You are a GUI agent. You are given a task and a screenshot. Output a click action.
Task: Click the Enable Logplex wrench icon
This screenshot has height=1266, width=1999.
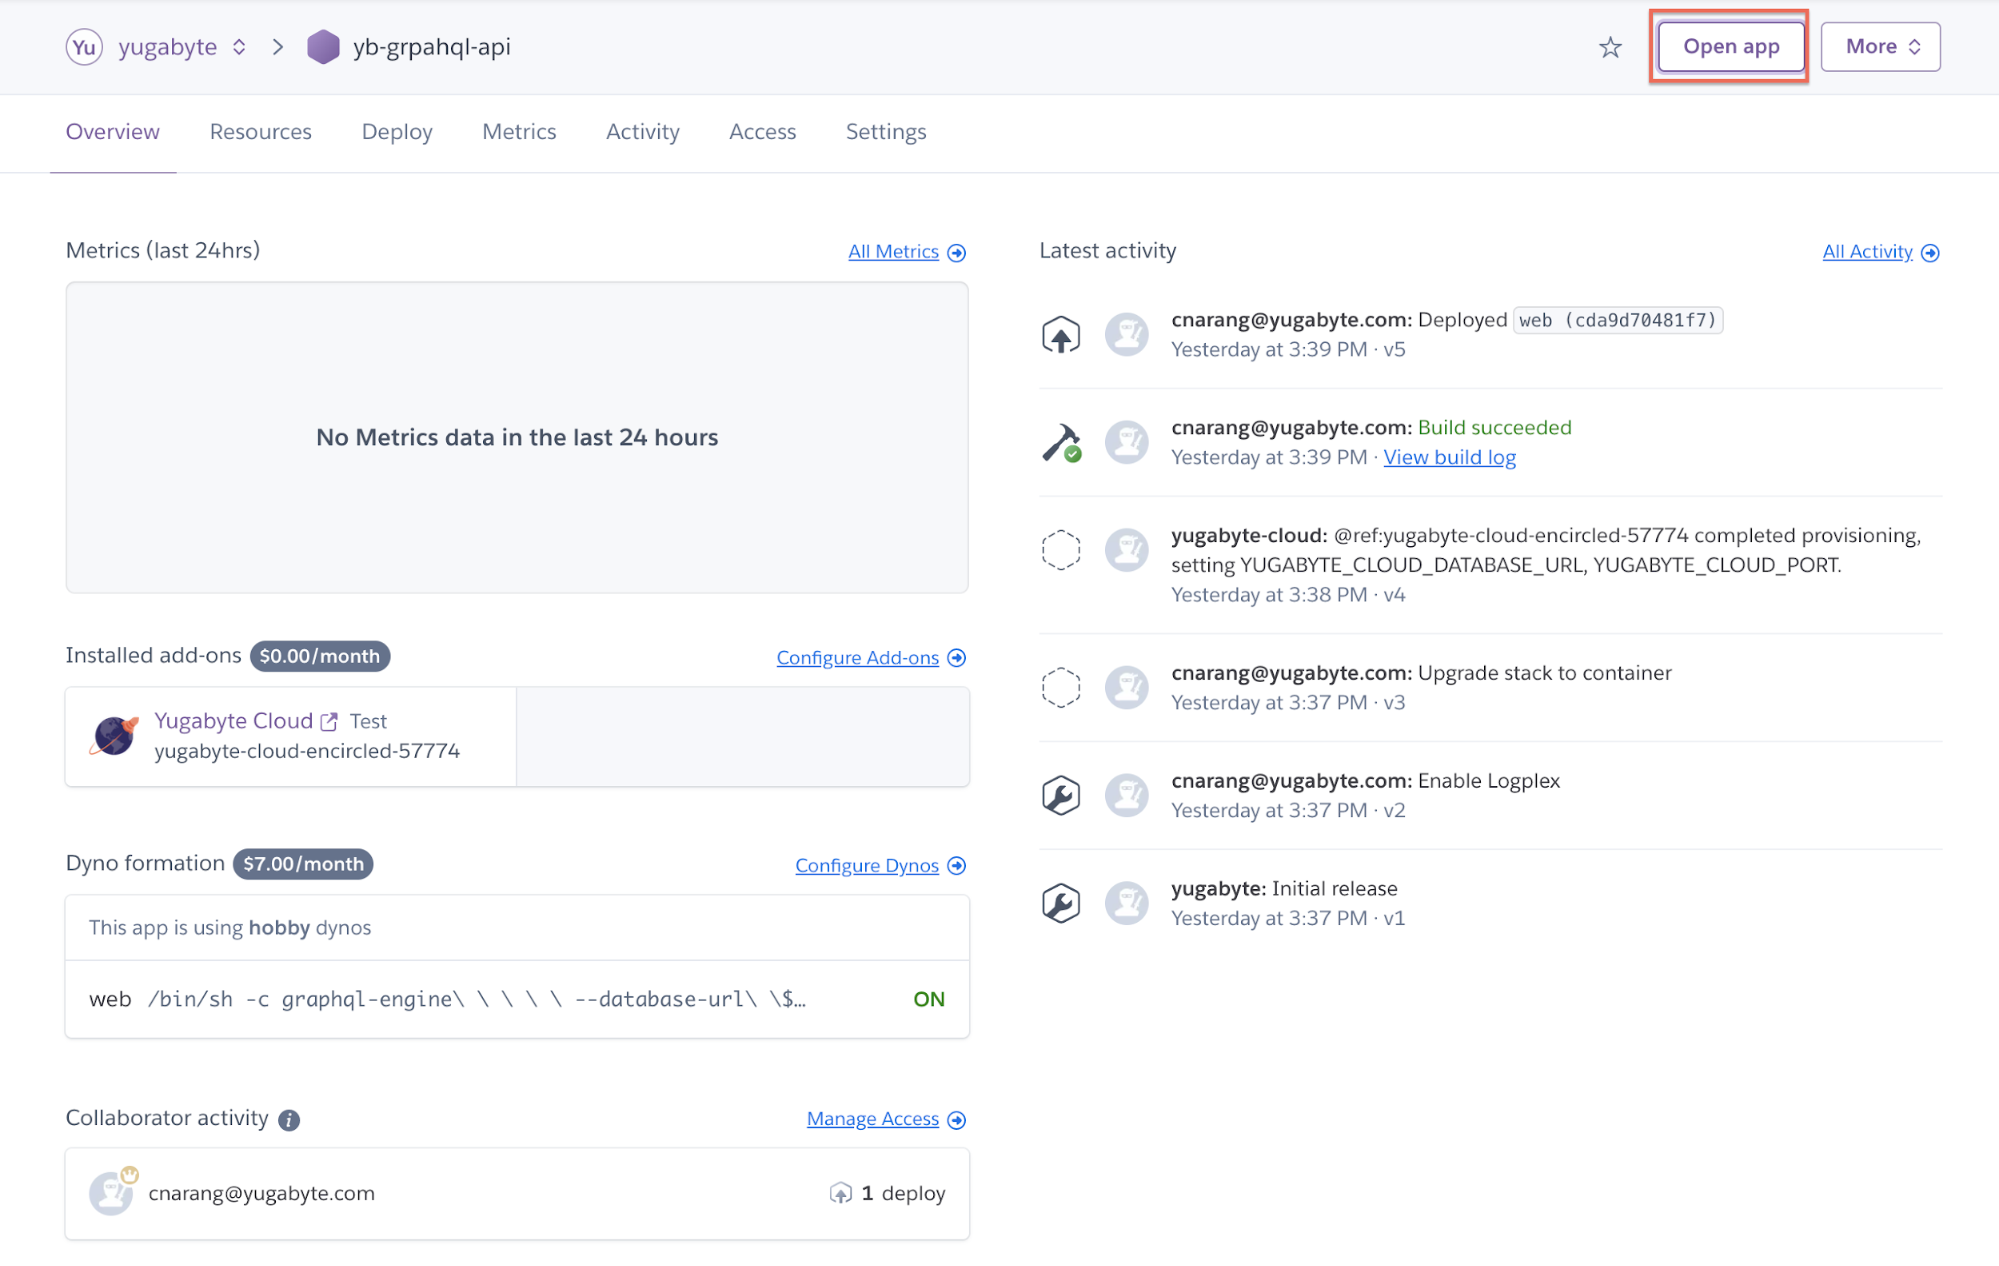coord(1060,796)
